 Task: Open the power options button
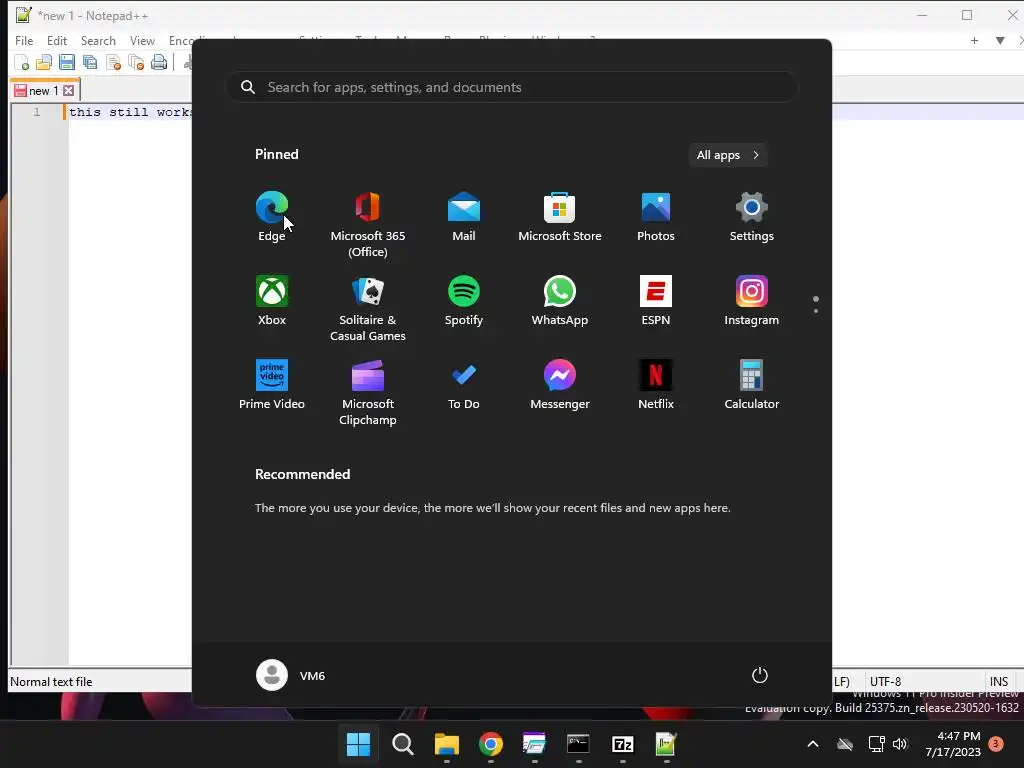(x=760, y=675)
